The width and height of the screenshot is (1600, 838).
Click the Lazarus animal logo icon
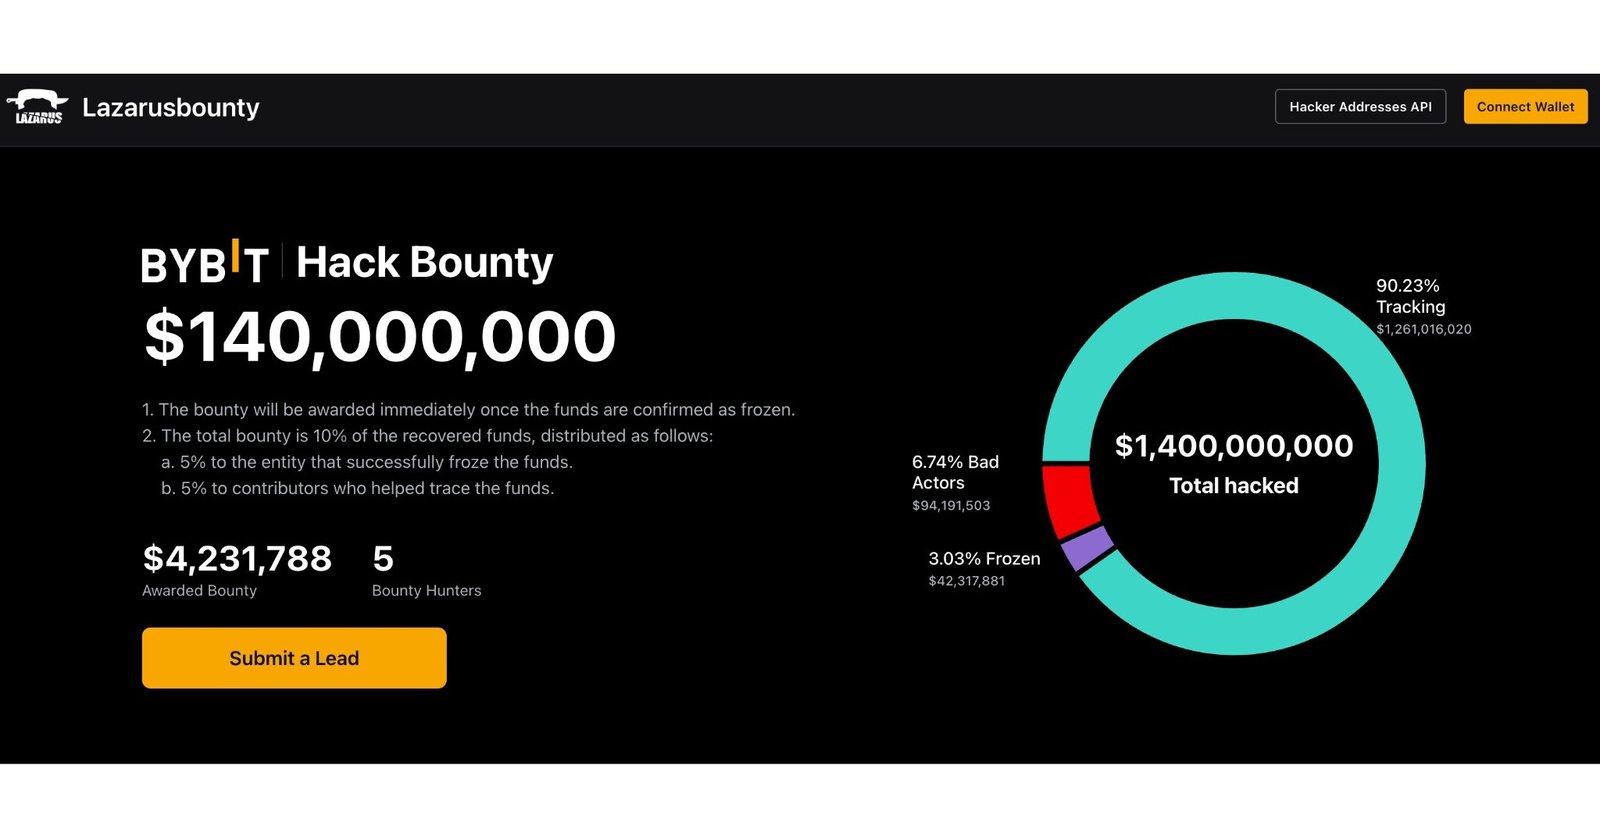click(x=38, y=107)
